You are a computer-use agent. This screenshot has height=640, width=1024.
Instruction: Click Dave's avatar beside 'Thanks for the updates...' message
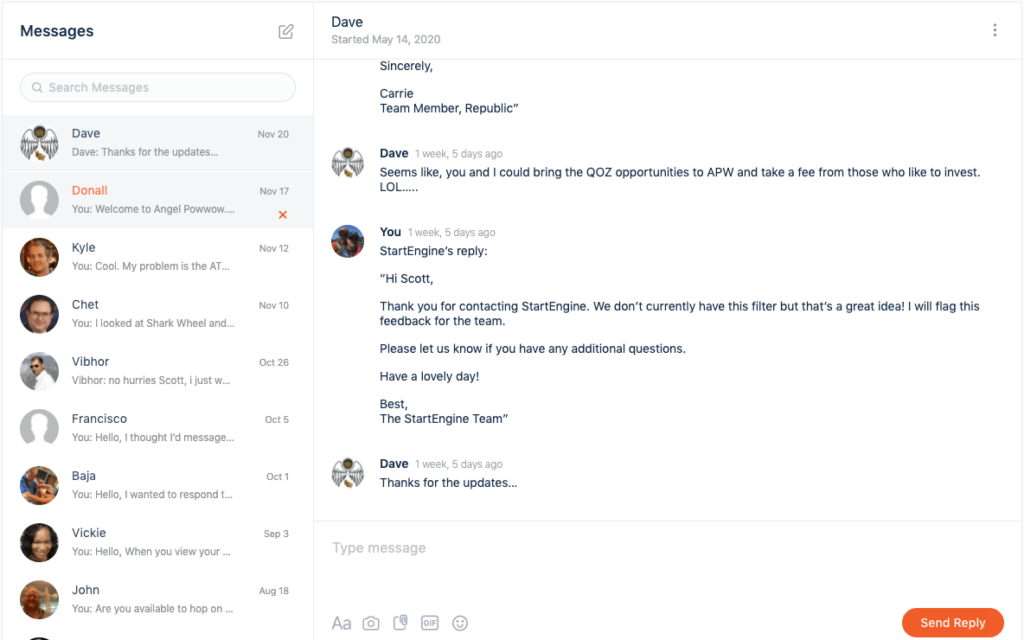click(347, 473)
